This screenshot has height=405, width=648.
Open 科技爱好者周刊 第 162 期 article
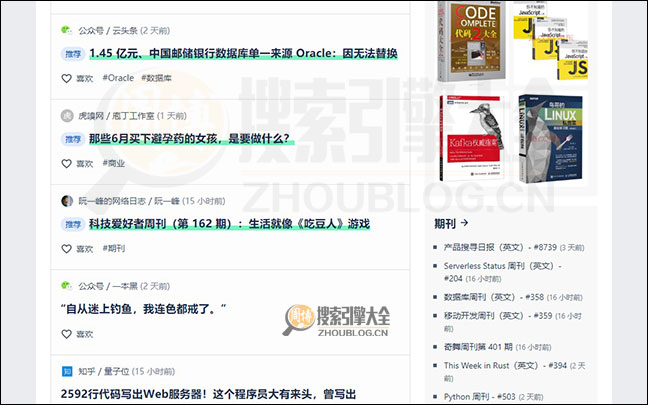click(x=229, y=224)
